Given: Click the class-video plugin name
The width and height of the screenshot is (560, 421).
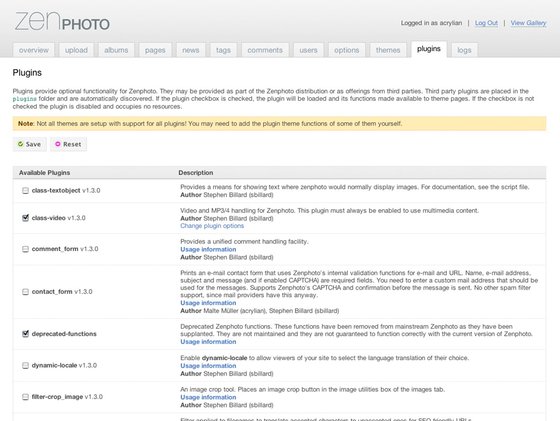Looking at the screenshot, I should point(49,218).
